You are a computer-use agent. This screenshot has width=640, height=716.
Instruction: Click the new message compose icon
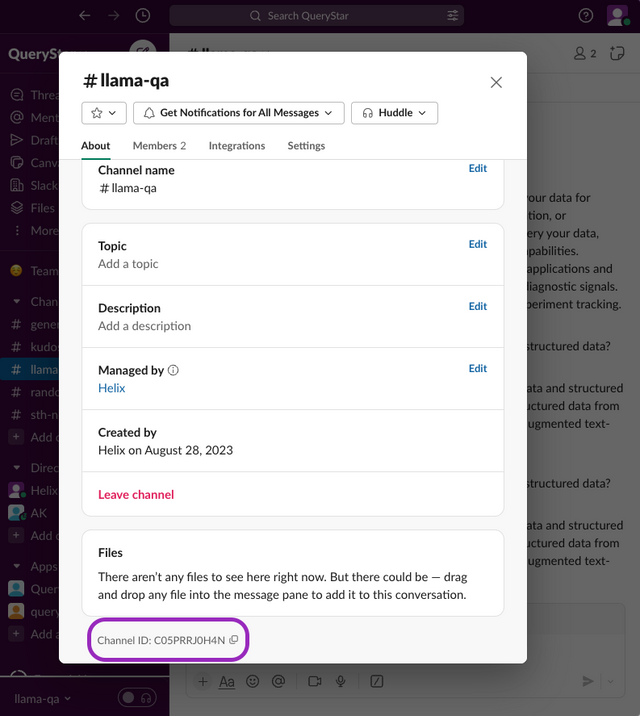(143, 54)
